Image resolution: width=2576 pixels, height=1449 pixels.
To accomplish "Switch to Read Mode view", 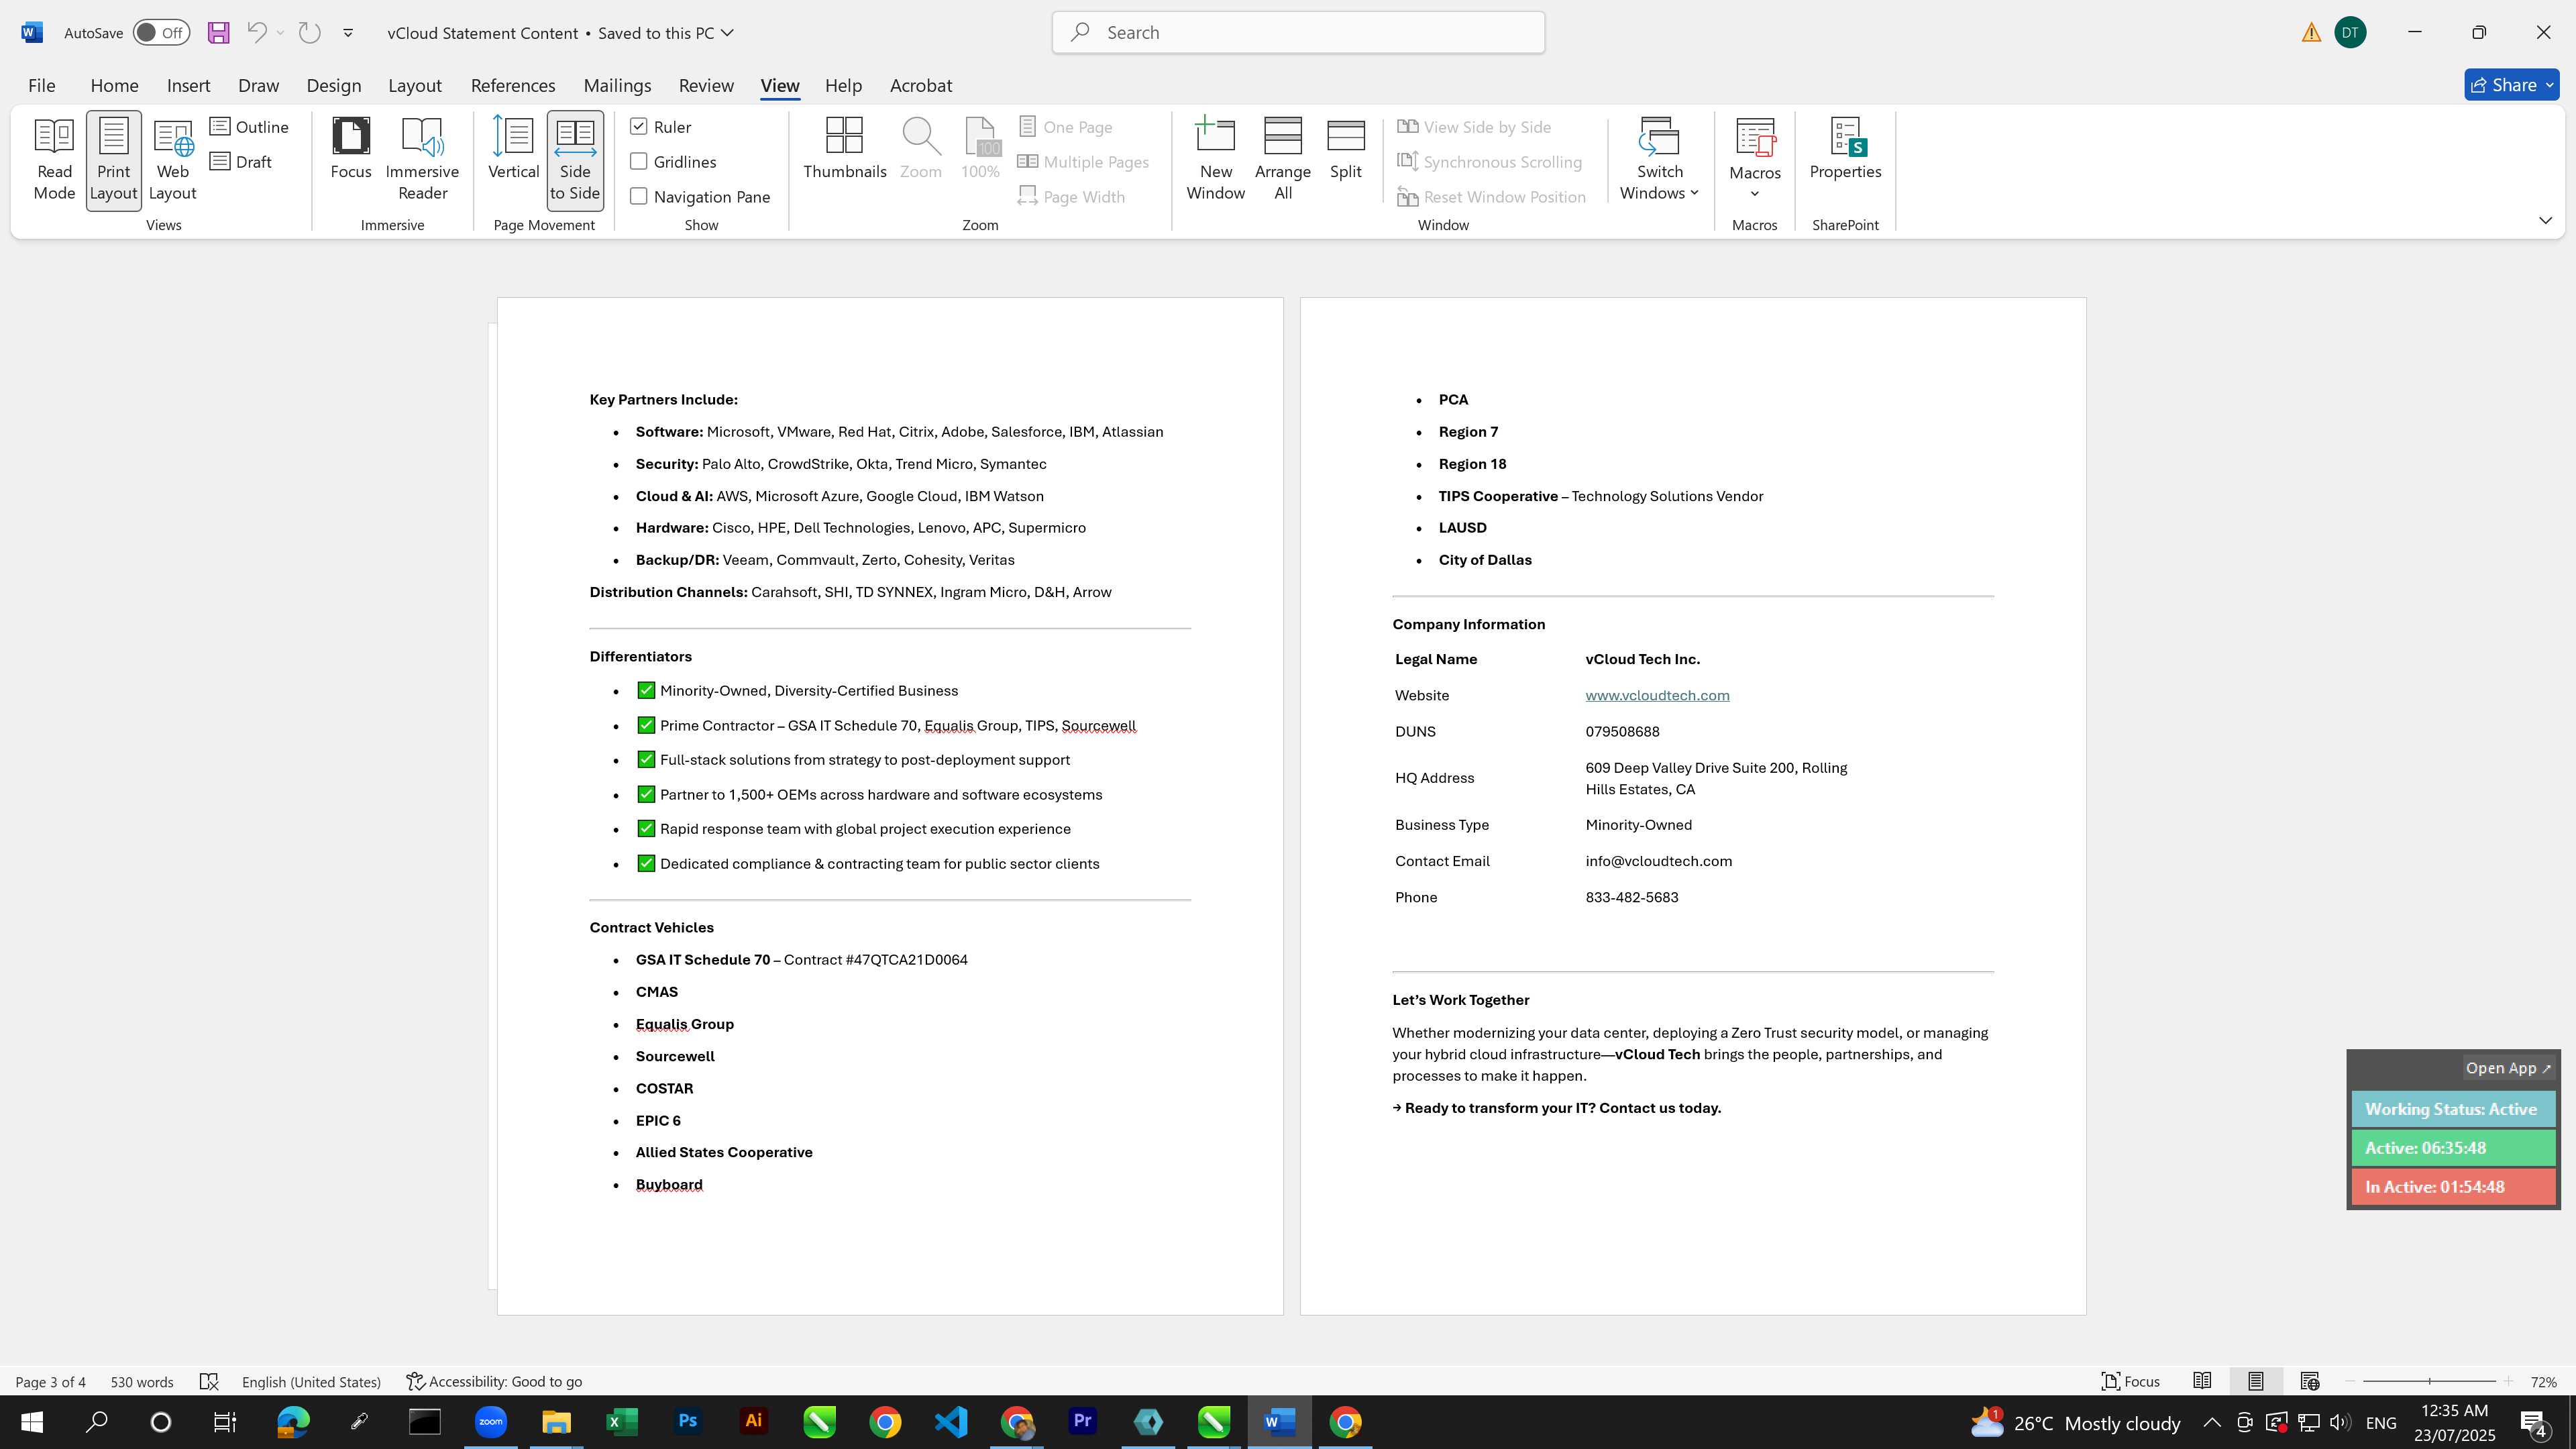I will [x=54, y=160].
